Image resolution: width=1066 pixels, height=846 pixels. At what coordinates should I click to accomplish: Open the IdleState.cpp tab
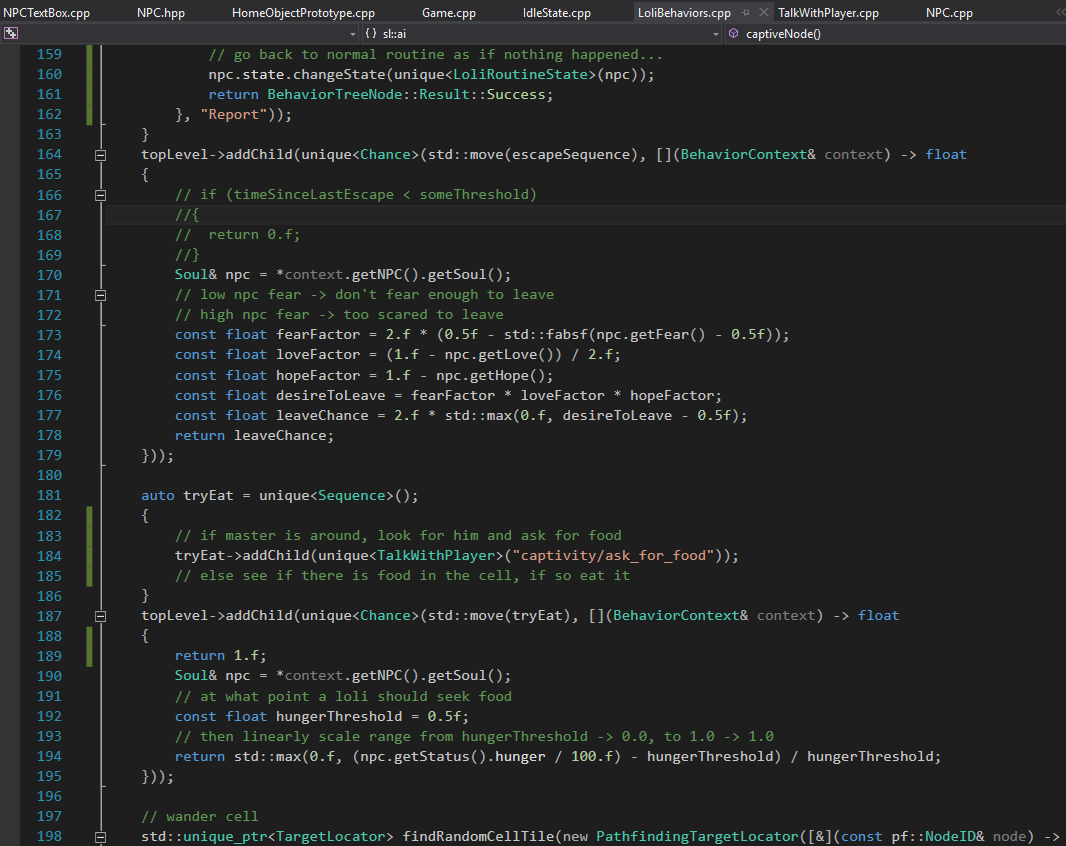[x=557, y=13]
